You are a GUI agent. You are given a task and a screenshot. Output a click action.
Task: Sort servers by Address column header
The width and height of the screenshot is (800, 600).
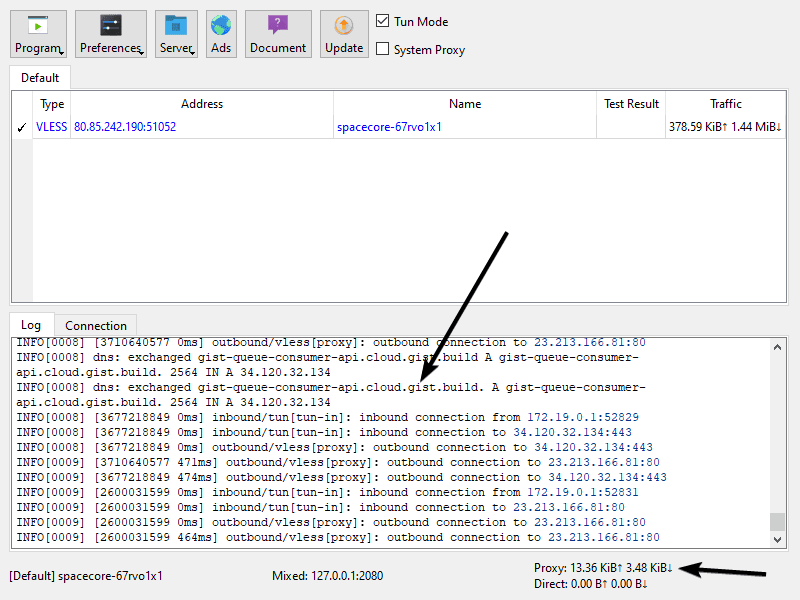click(x=202, y=104)
